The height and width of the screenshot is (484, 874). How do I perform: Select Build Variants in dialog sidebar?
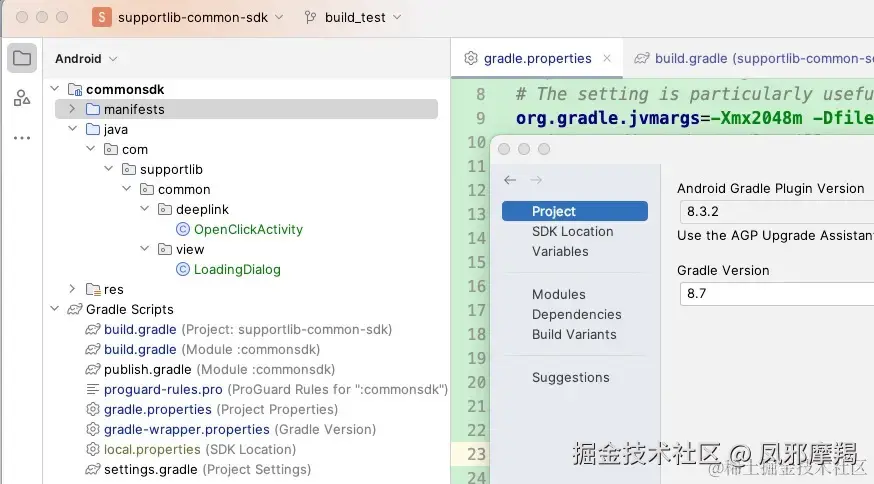click(x=574, y=335)
